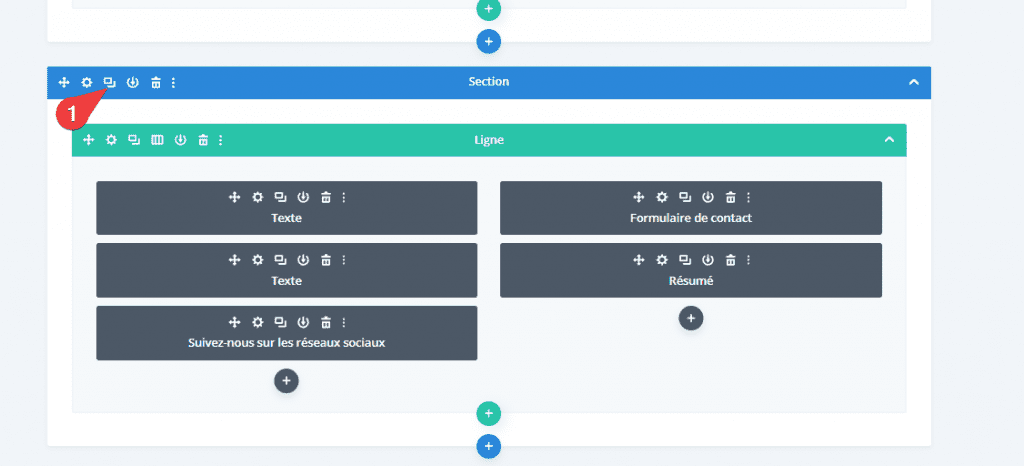Open more options for the Résumé module
The height and width of the screenshot is (466, 1024).
point(748,260)
